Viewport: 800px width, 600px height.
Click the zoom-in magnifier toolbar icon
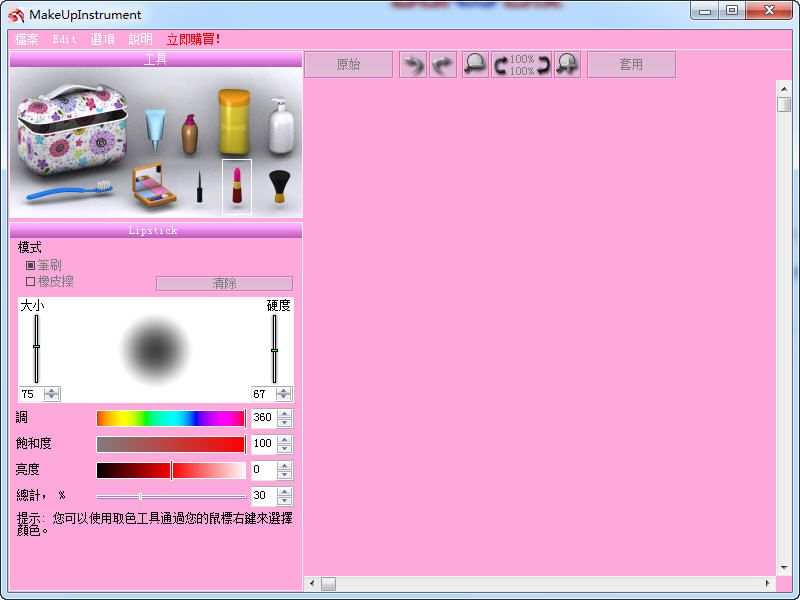[565, 64]
